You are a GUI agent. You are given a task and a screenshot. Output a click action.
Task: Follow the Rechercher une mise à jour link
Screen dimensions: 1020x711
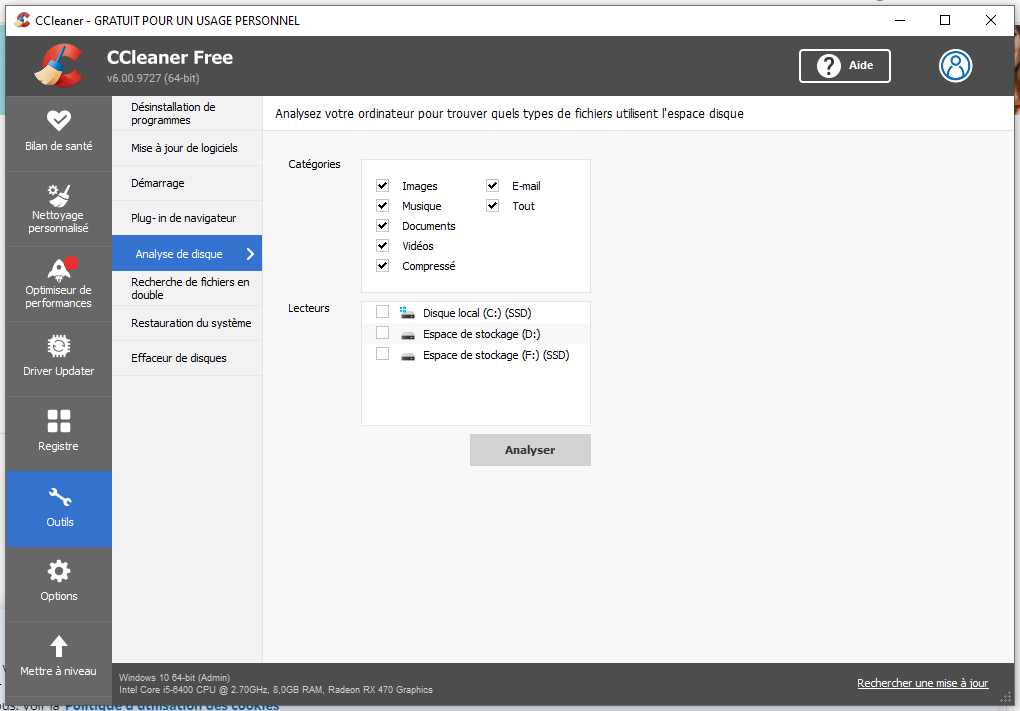click(x=922, y=683)
